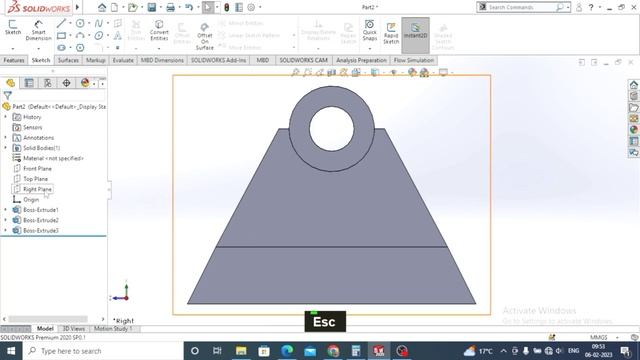Screen dimensions: 640x360
Task: Select the Polygon sketch tool
Action: pyautogui.click(x=80, y=48)
